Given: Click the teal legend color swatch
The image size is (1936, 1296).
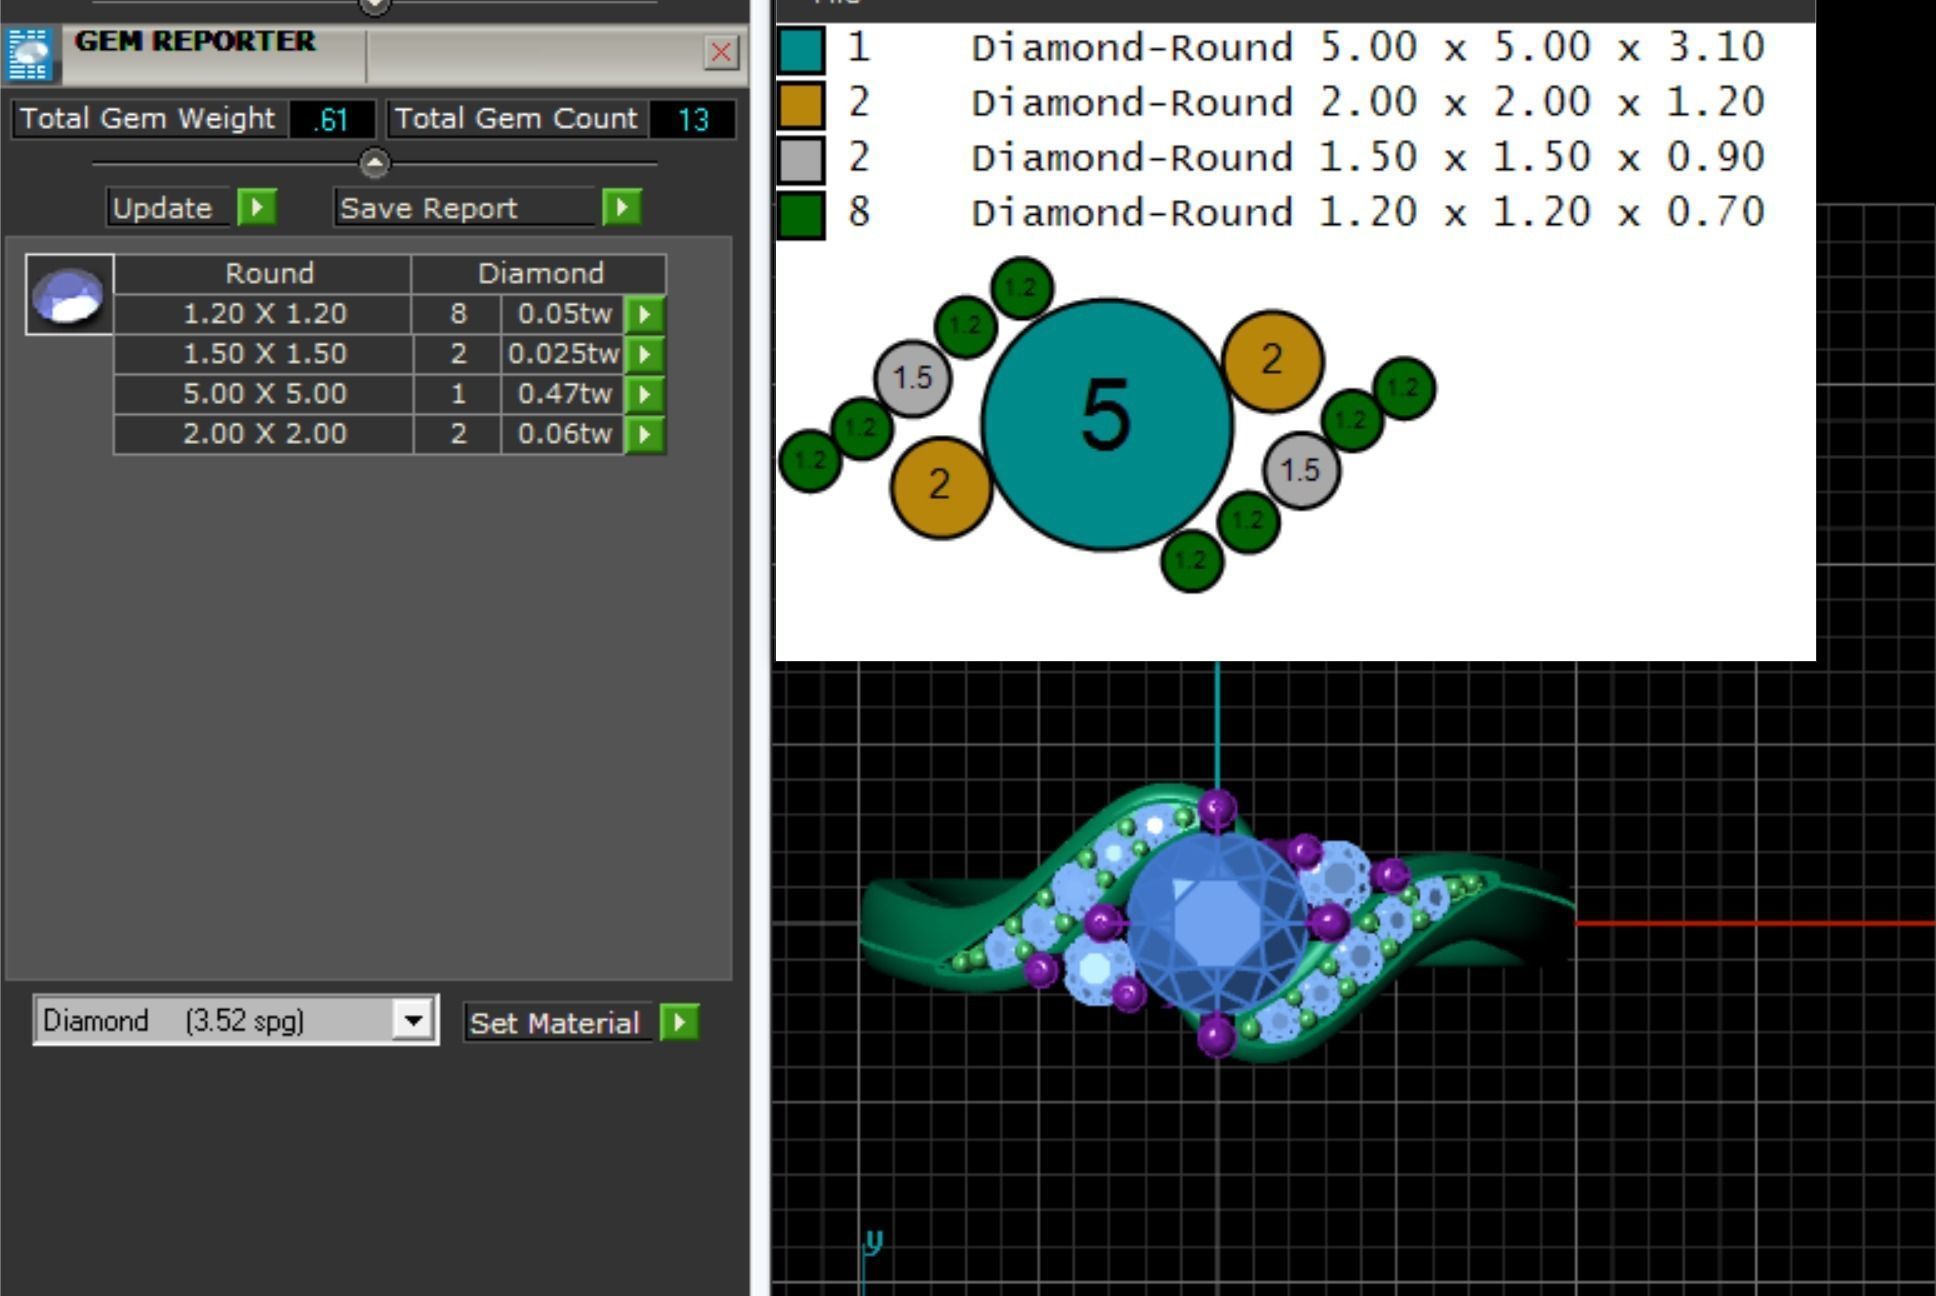Looking at the screenshot, I should click(801, 49).
